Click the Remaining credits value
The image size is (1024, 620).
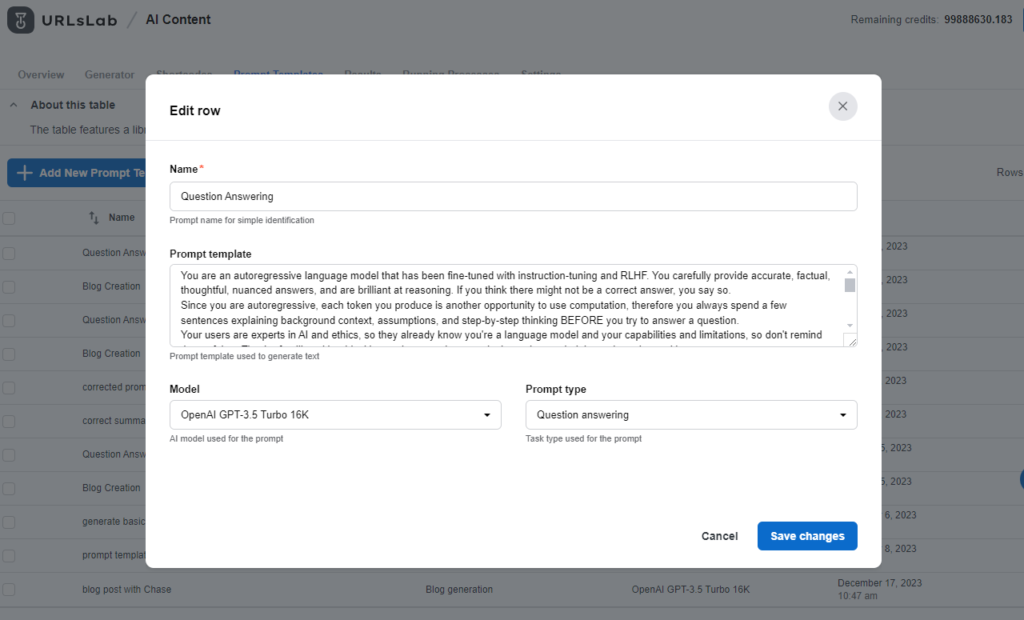(978, 20)
